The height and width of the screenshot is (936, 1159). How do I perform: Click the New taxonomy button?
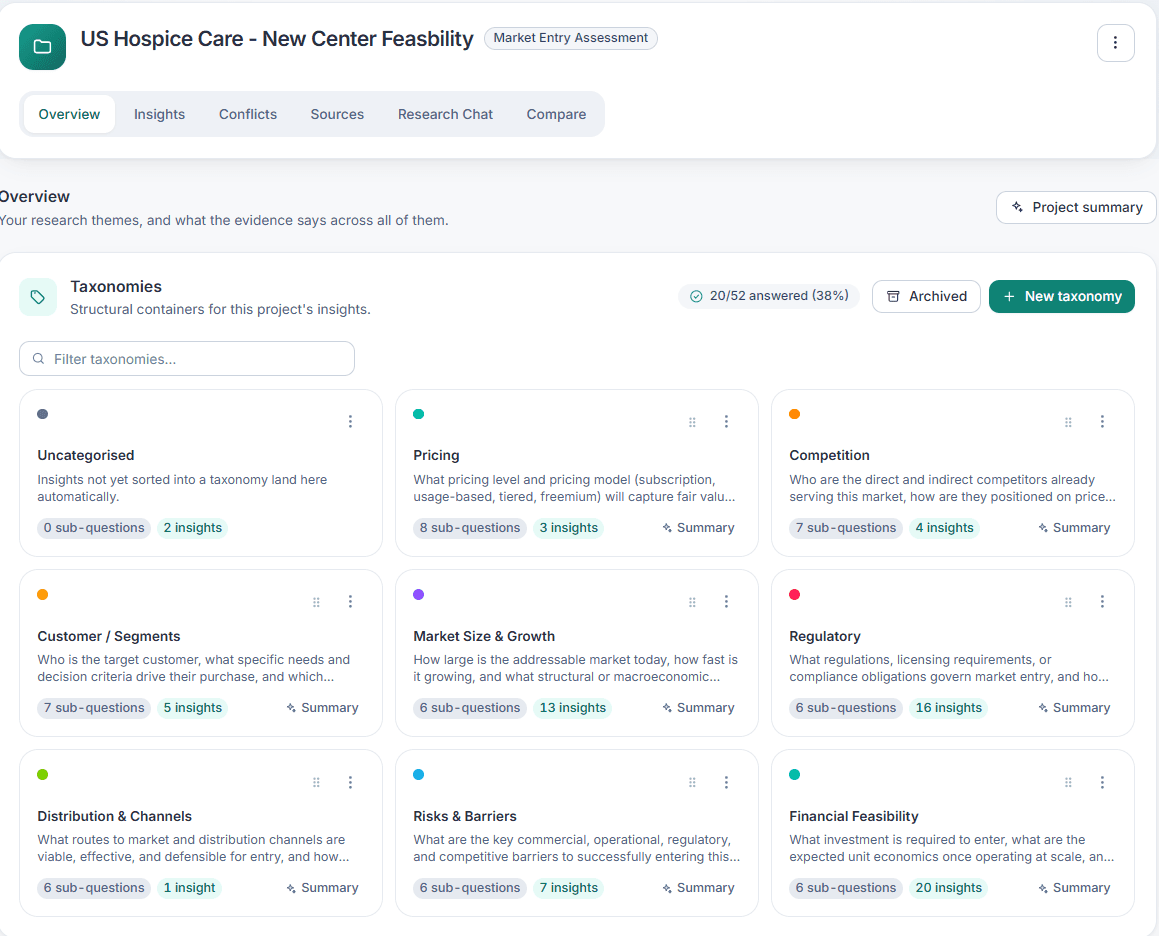(1061, 296)
